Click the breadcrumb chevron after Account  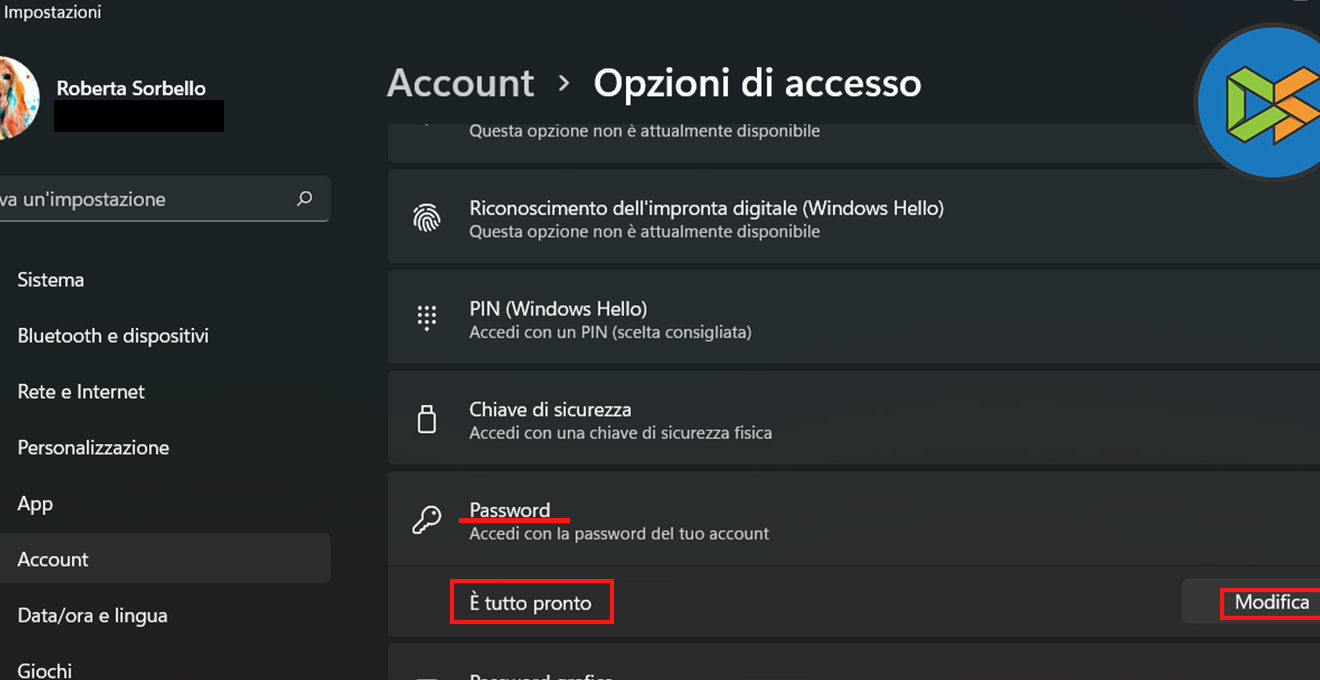pyautogui.click(x=564, y=83)
